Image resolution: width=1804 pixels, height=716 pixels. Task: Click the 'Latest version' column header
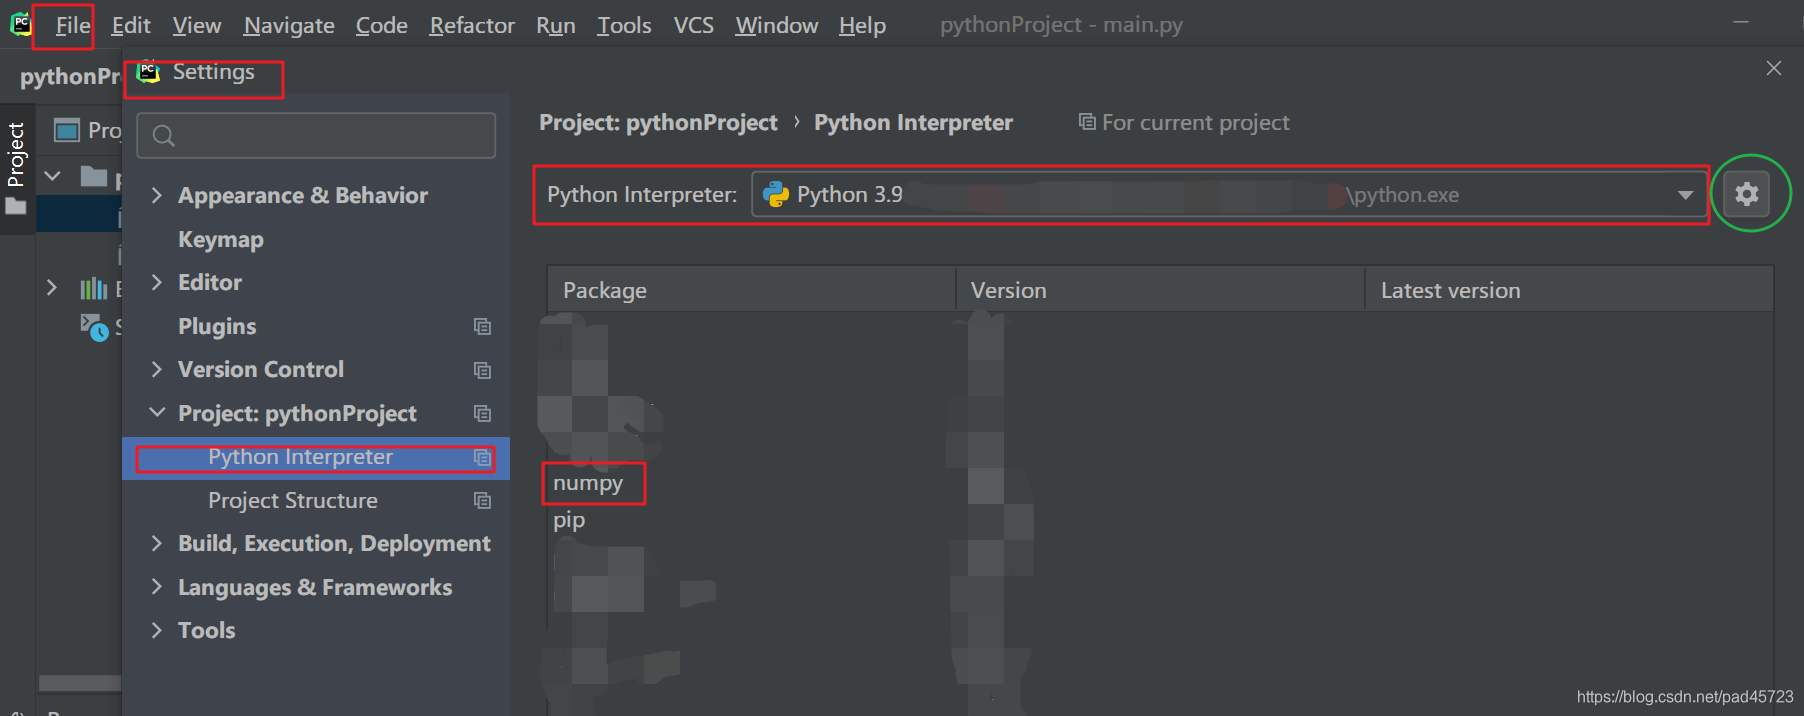(1450, 289)
